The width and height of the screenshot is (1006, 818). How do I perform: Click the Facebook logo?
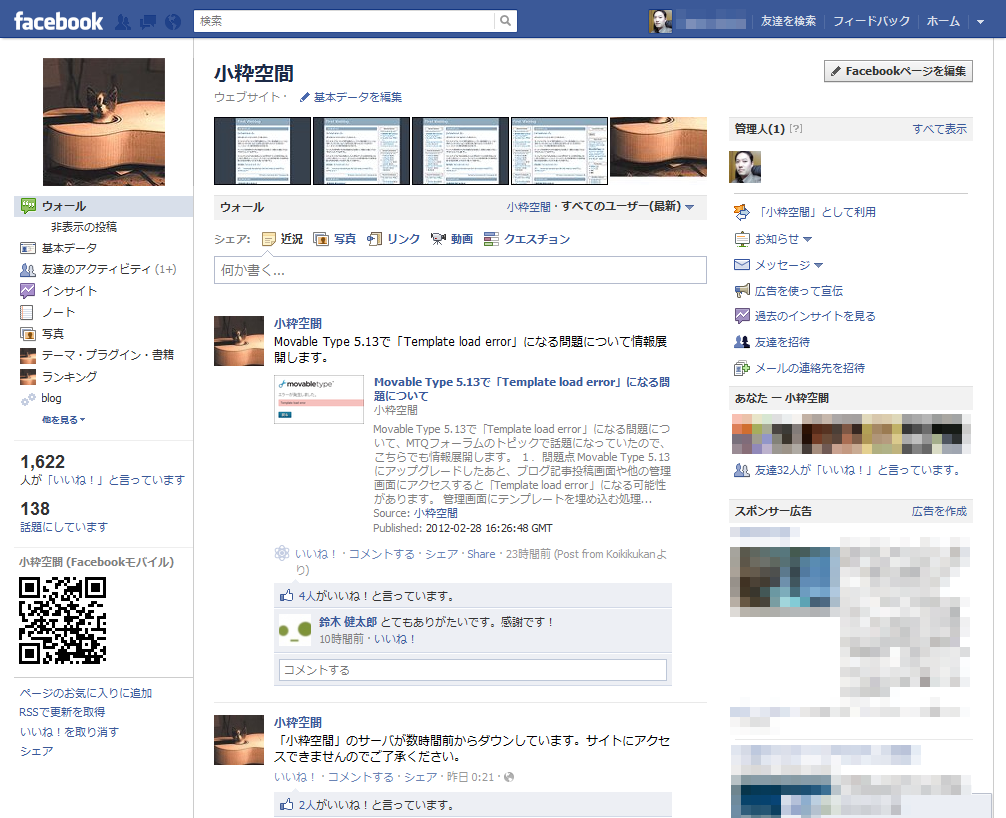coord(58,22)
